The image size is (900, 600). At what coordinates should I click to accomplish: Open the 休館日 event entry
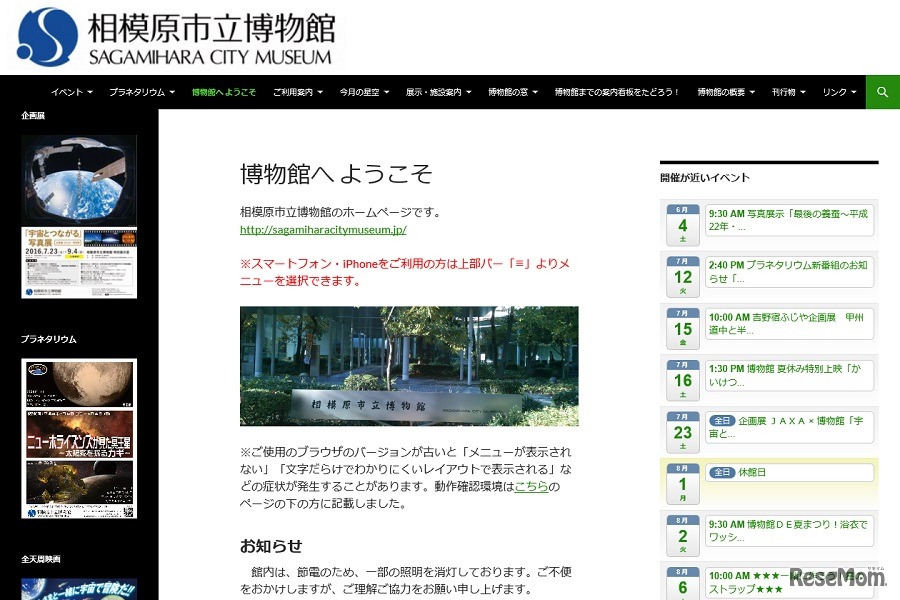click(x=790, y=472)
